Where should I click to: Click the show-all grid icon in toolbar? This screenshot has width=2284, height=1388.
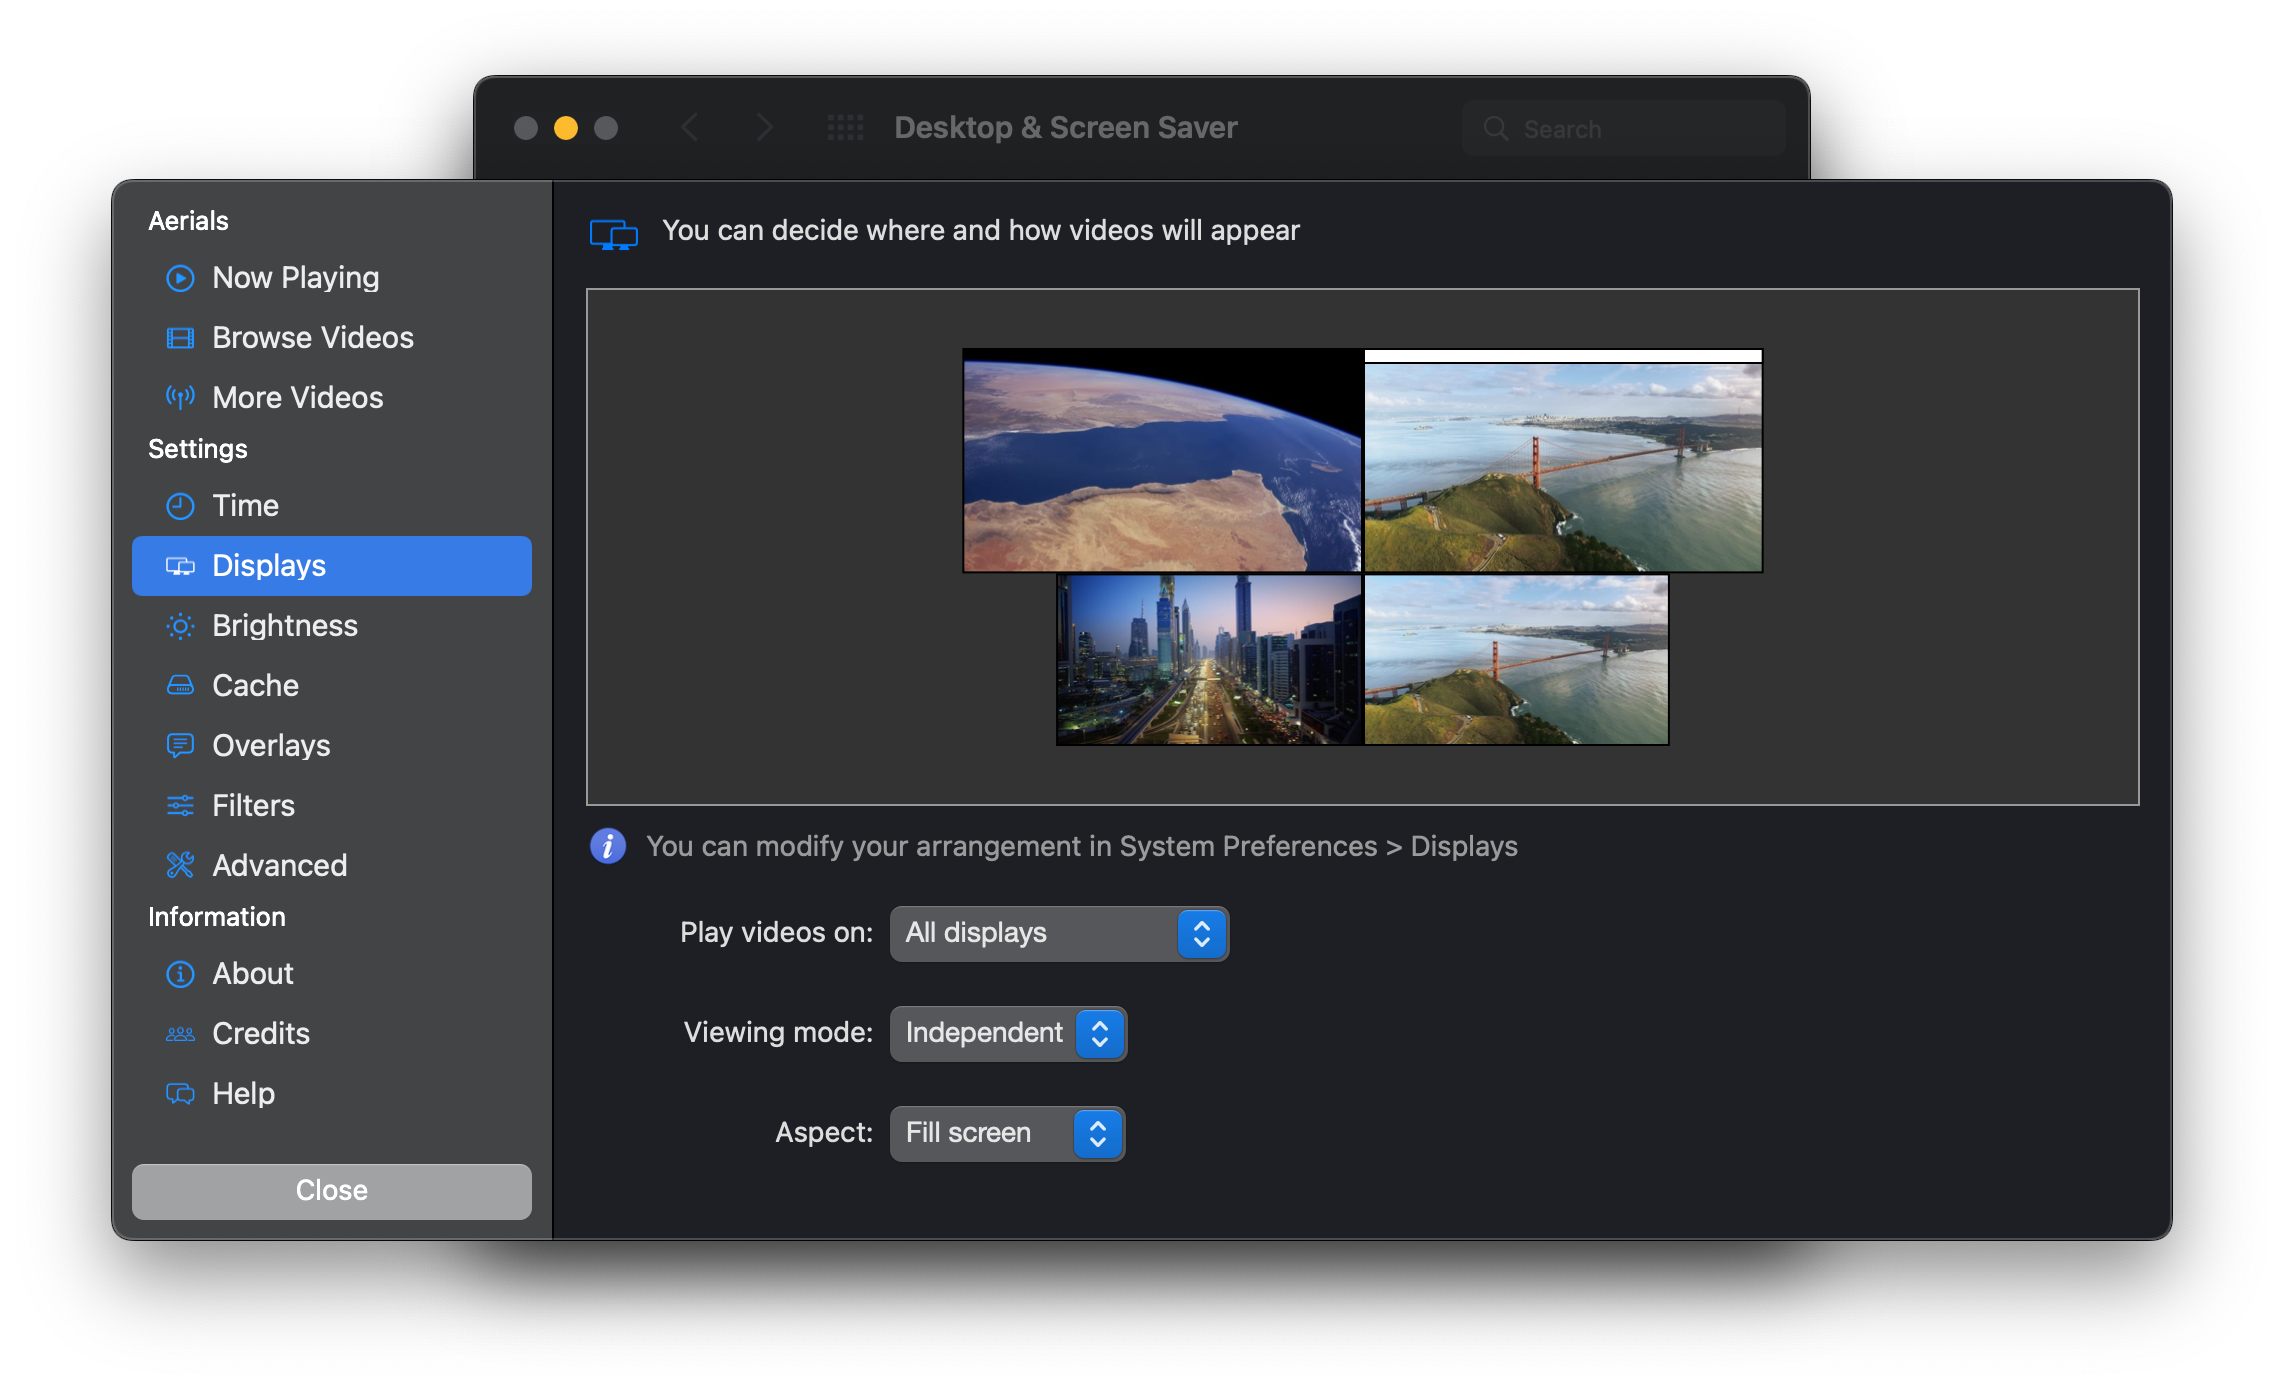(x=845, y=128)
